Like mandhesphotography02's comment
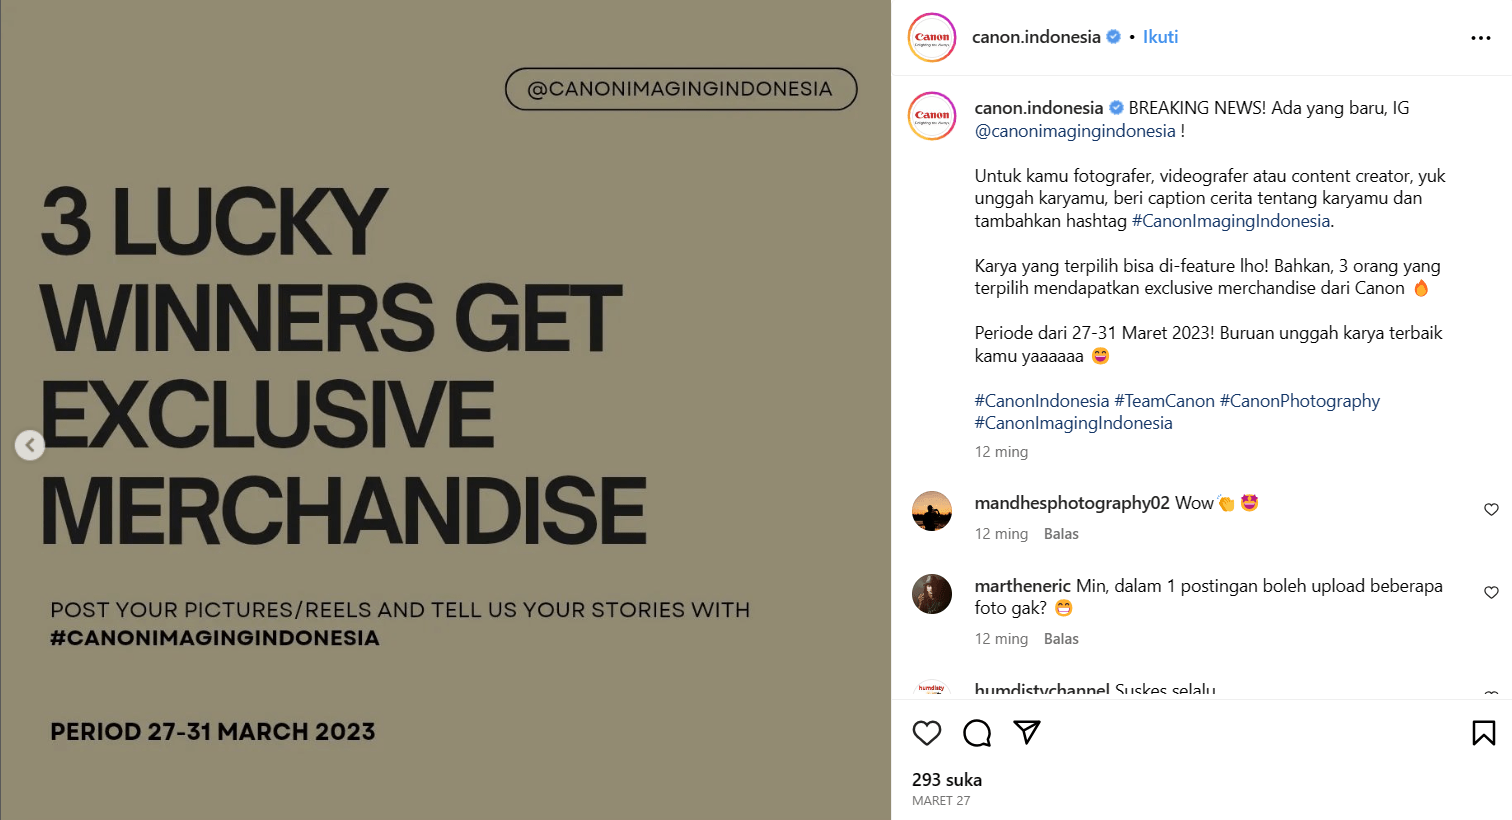This screenshot has height=820, width=1512. tap(1491, 510)
